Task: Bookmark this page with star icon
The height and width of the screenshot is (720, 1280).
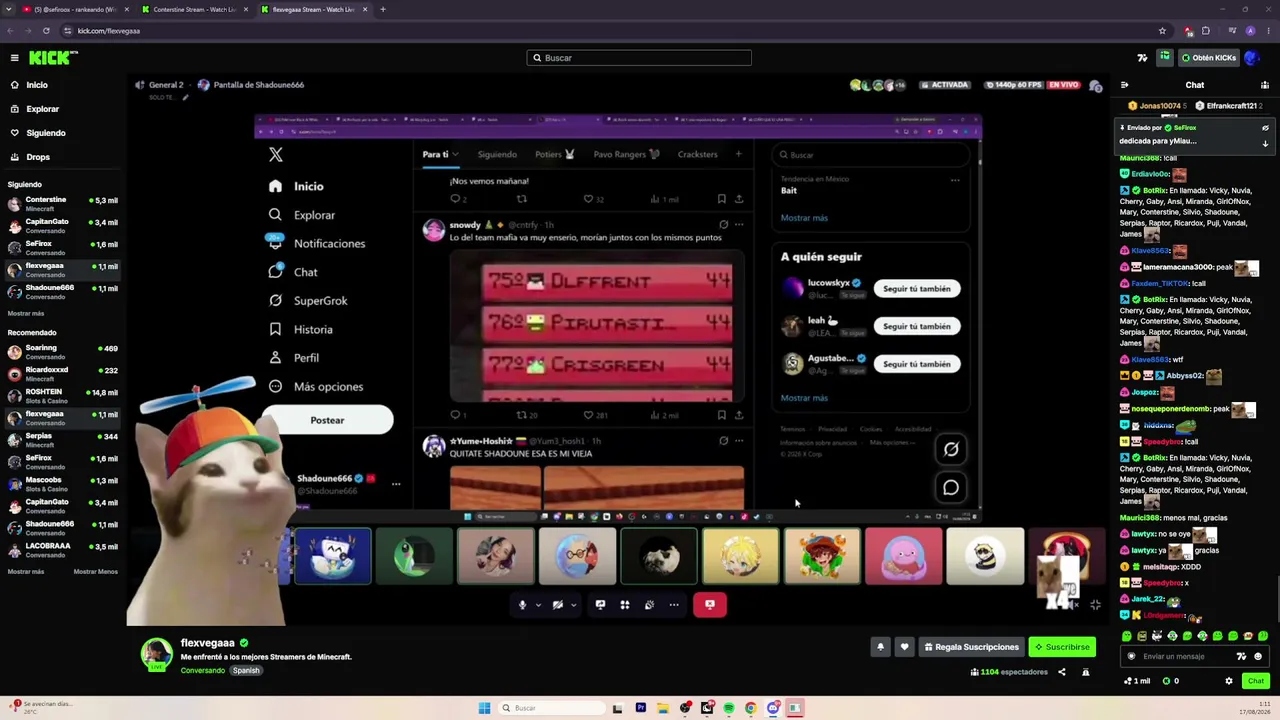Action: coord(1162,31)
